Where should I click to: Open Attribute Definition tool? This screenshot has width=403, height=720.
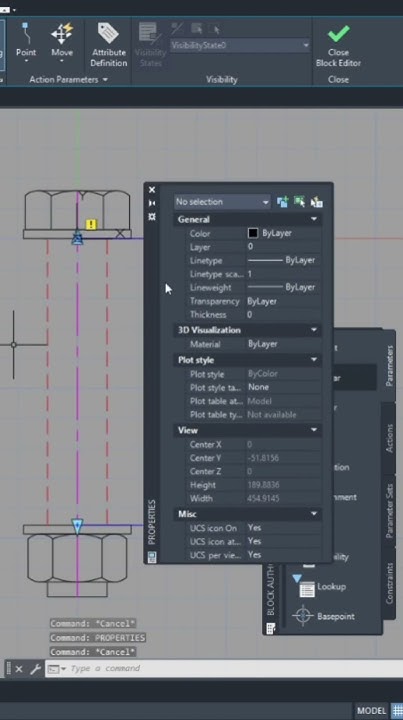coord(108,45)
